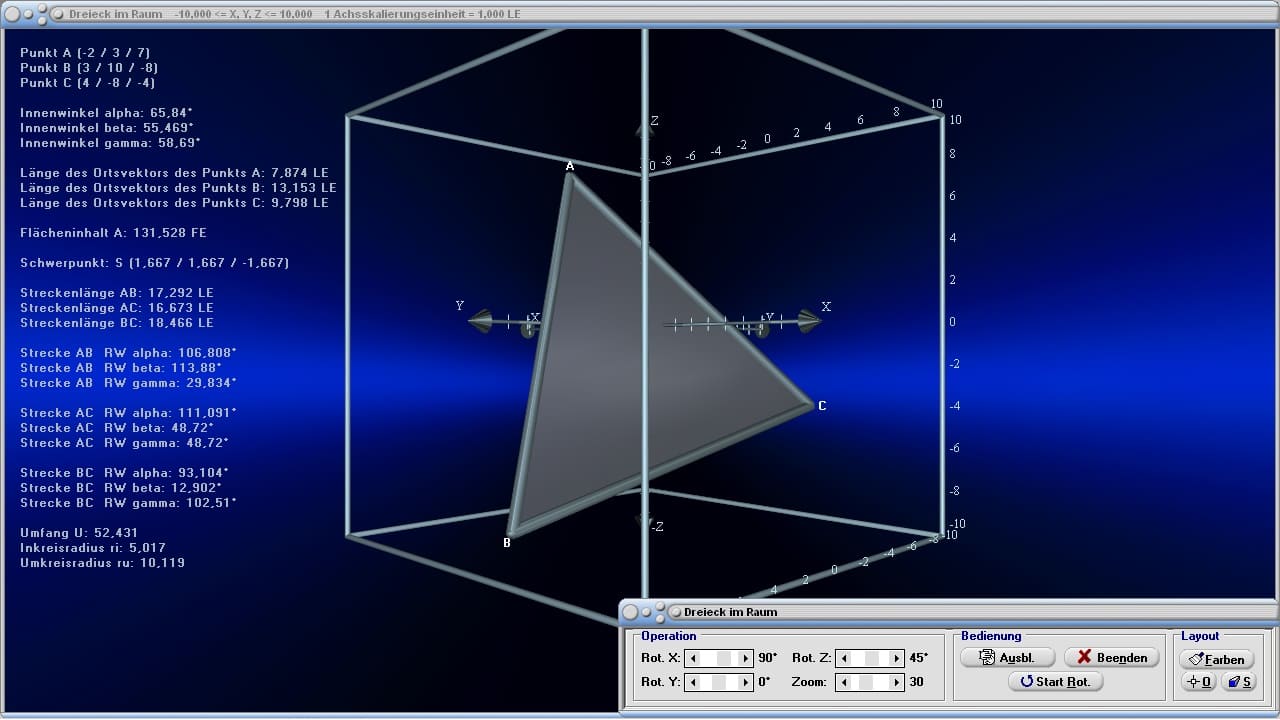This screenshot has height=720, width=1280.
Task: Click the Beenden exit button
Action: coord(1112,657)
